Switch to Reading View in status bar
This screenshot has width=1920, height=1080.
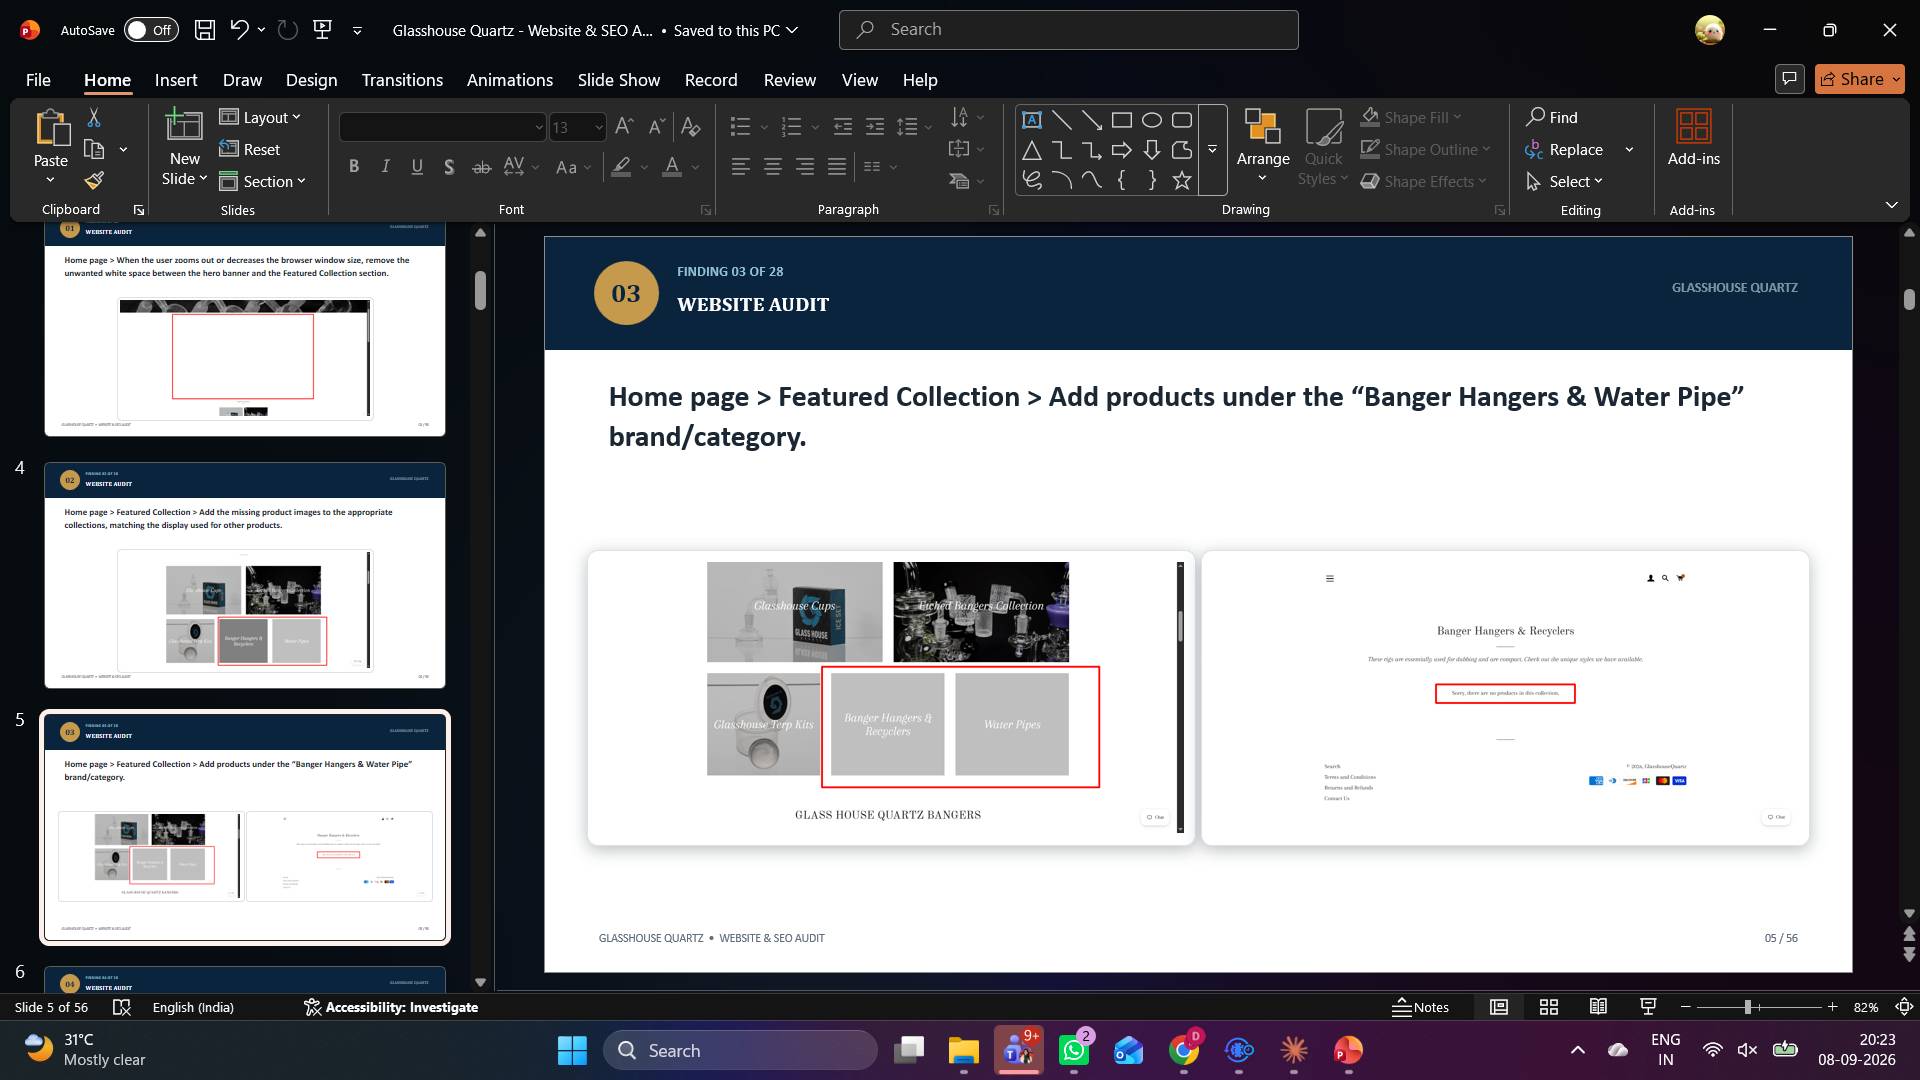(1598, 1007)
